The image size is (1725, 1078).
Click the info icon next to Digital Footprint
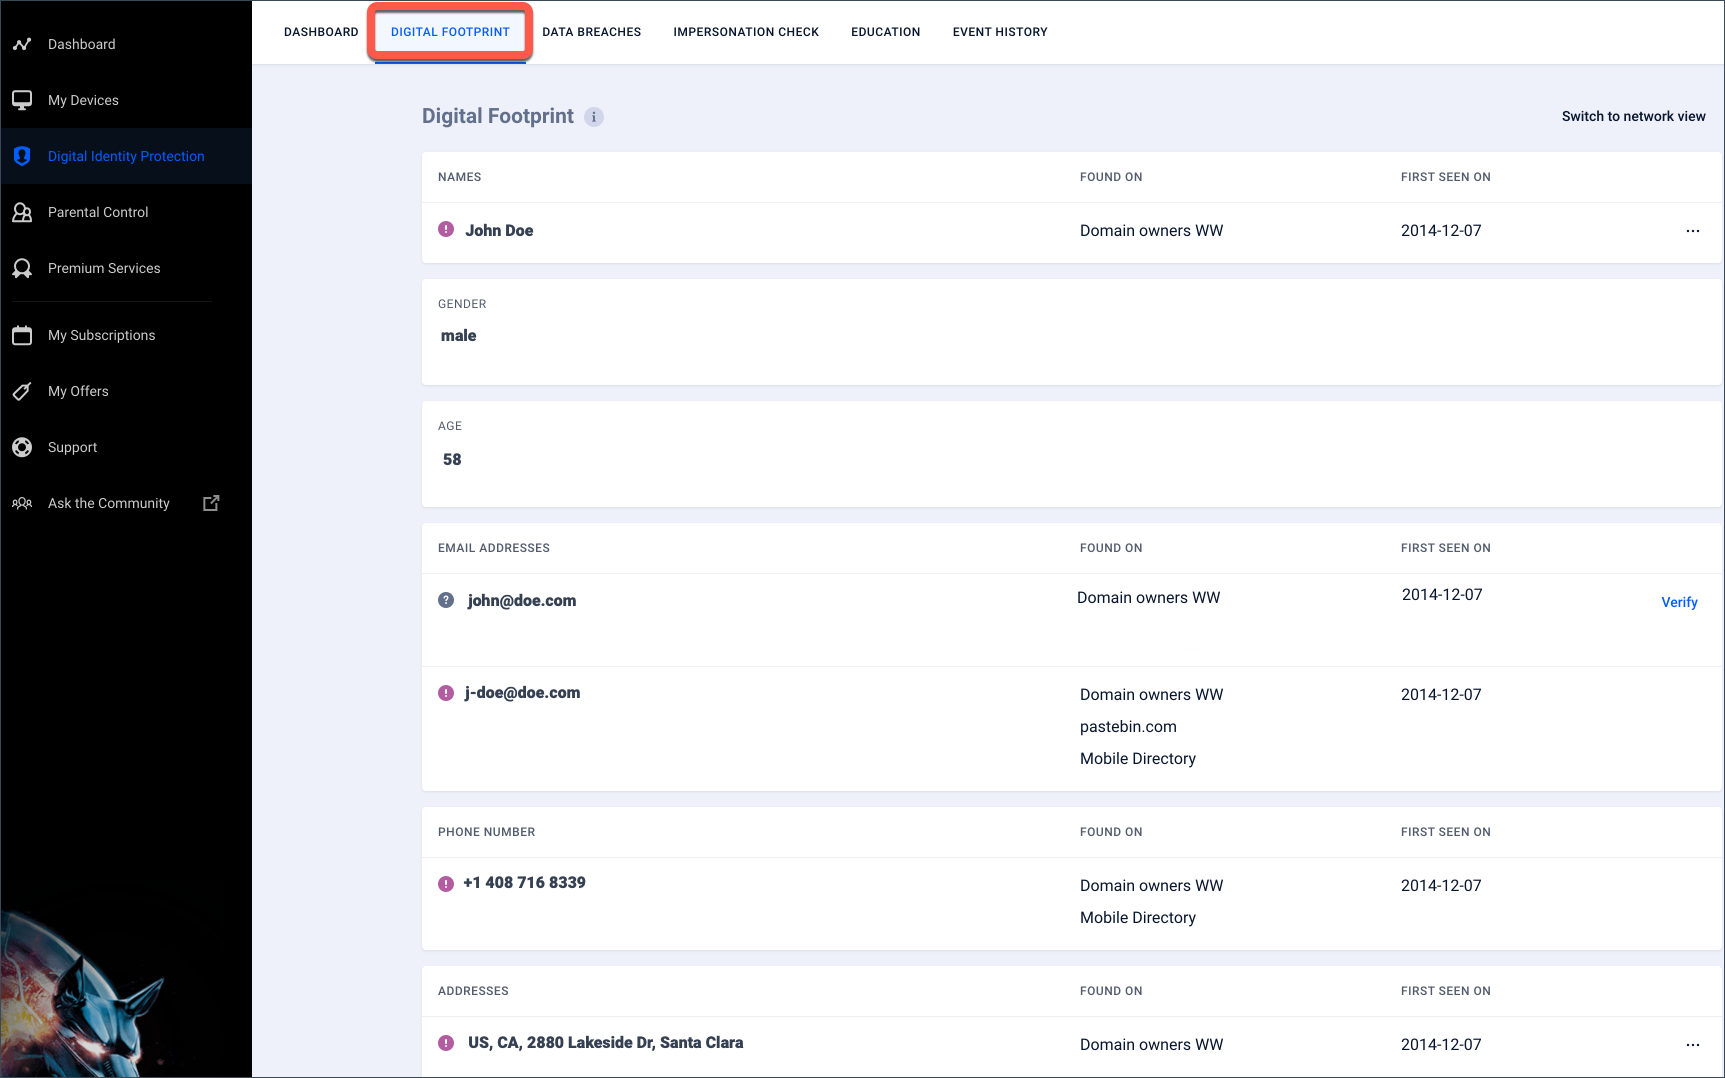pos(594,117)
